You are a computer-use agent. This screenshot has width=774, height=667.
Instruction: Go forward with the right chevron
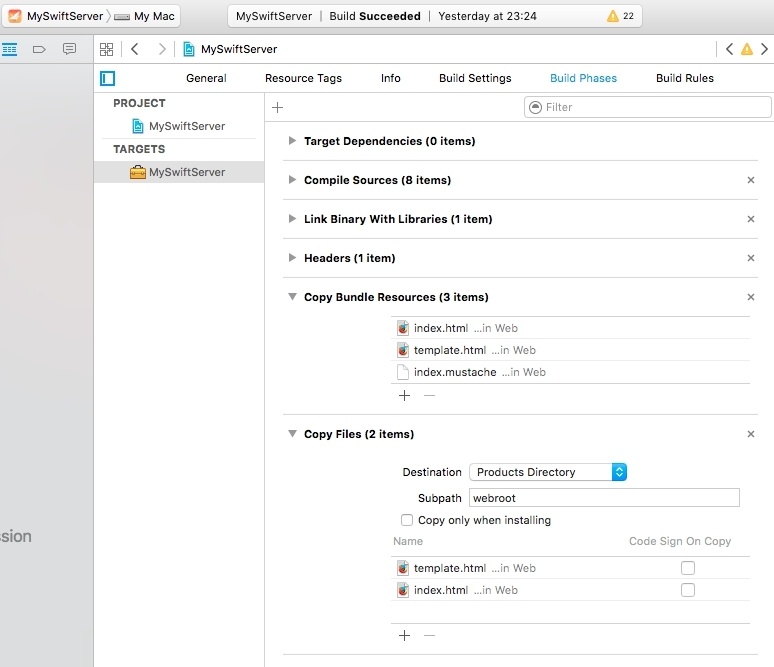(161, 49)
